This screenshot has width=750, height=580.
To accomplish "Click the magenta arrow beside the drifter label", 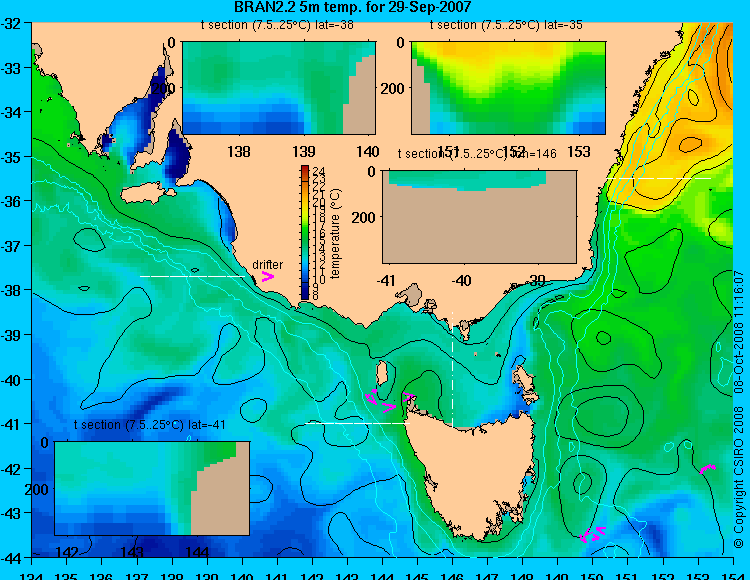I will (x=267, y=276).
